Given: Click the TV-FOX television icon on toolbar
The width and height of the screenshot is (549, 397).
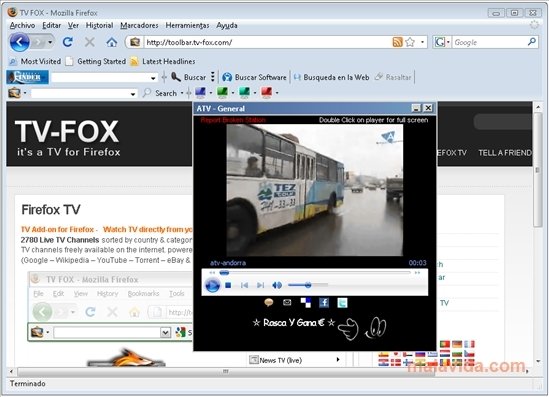Looking at the screenshot, I should [x=14, y=93].
